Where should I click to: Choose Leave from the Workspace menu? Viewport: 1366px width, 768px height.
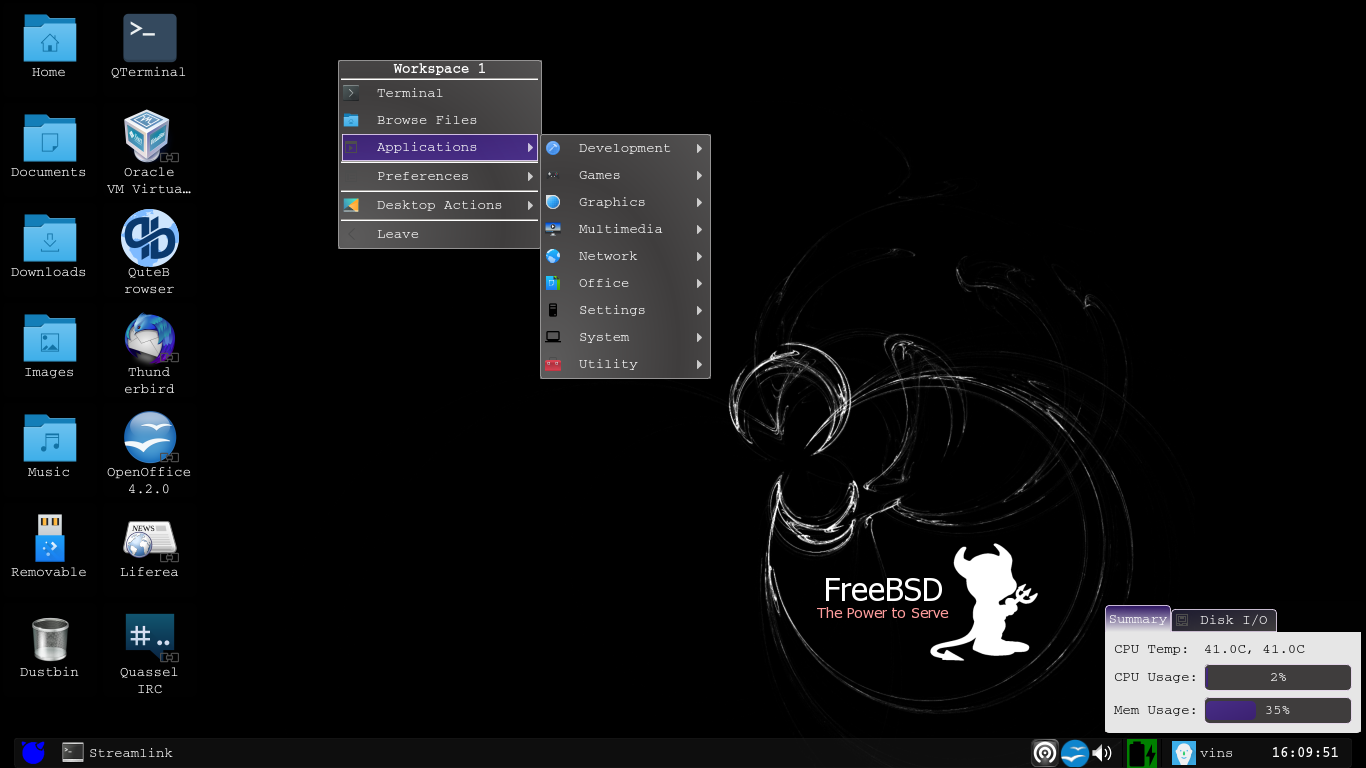click(x=440, y=234)
